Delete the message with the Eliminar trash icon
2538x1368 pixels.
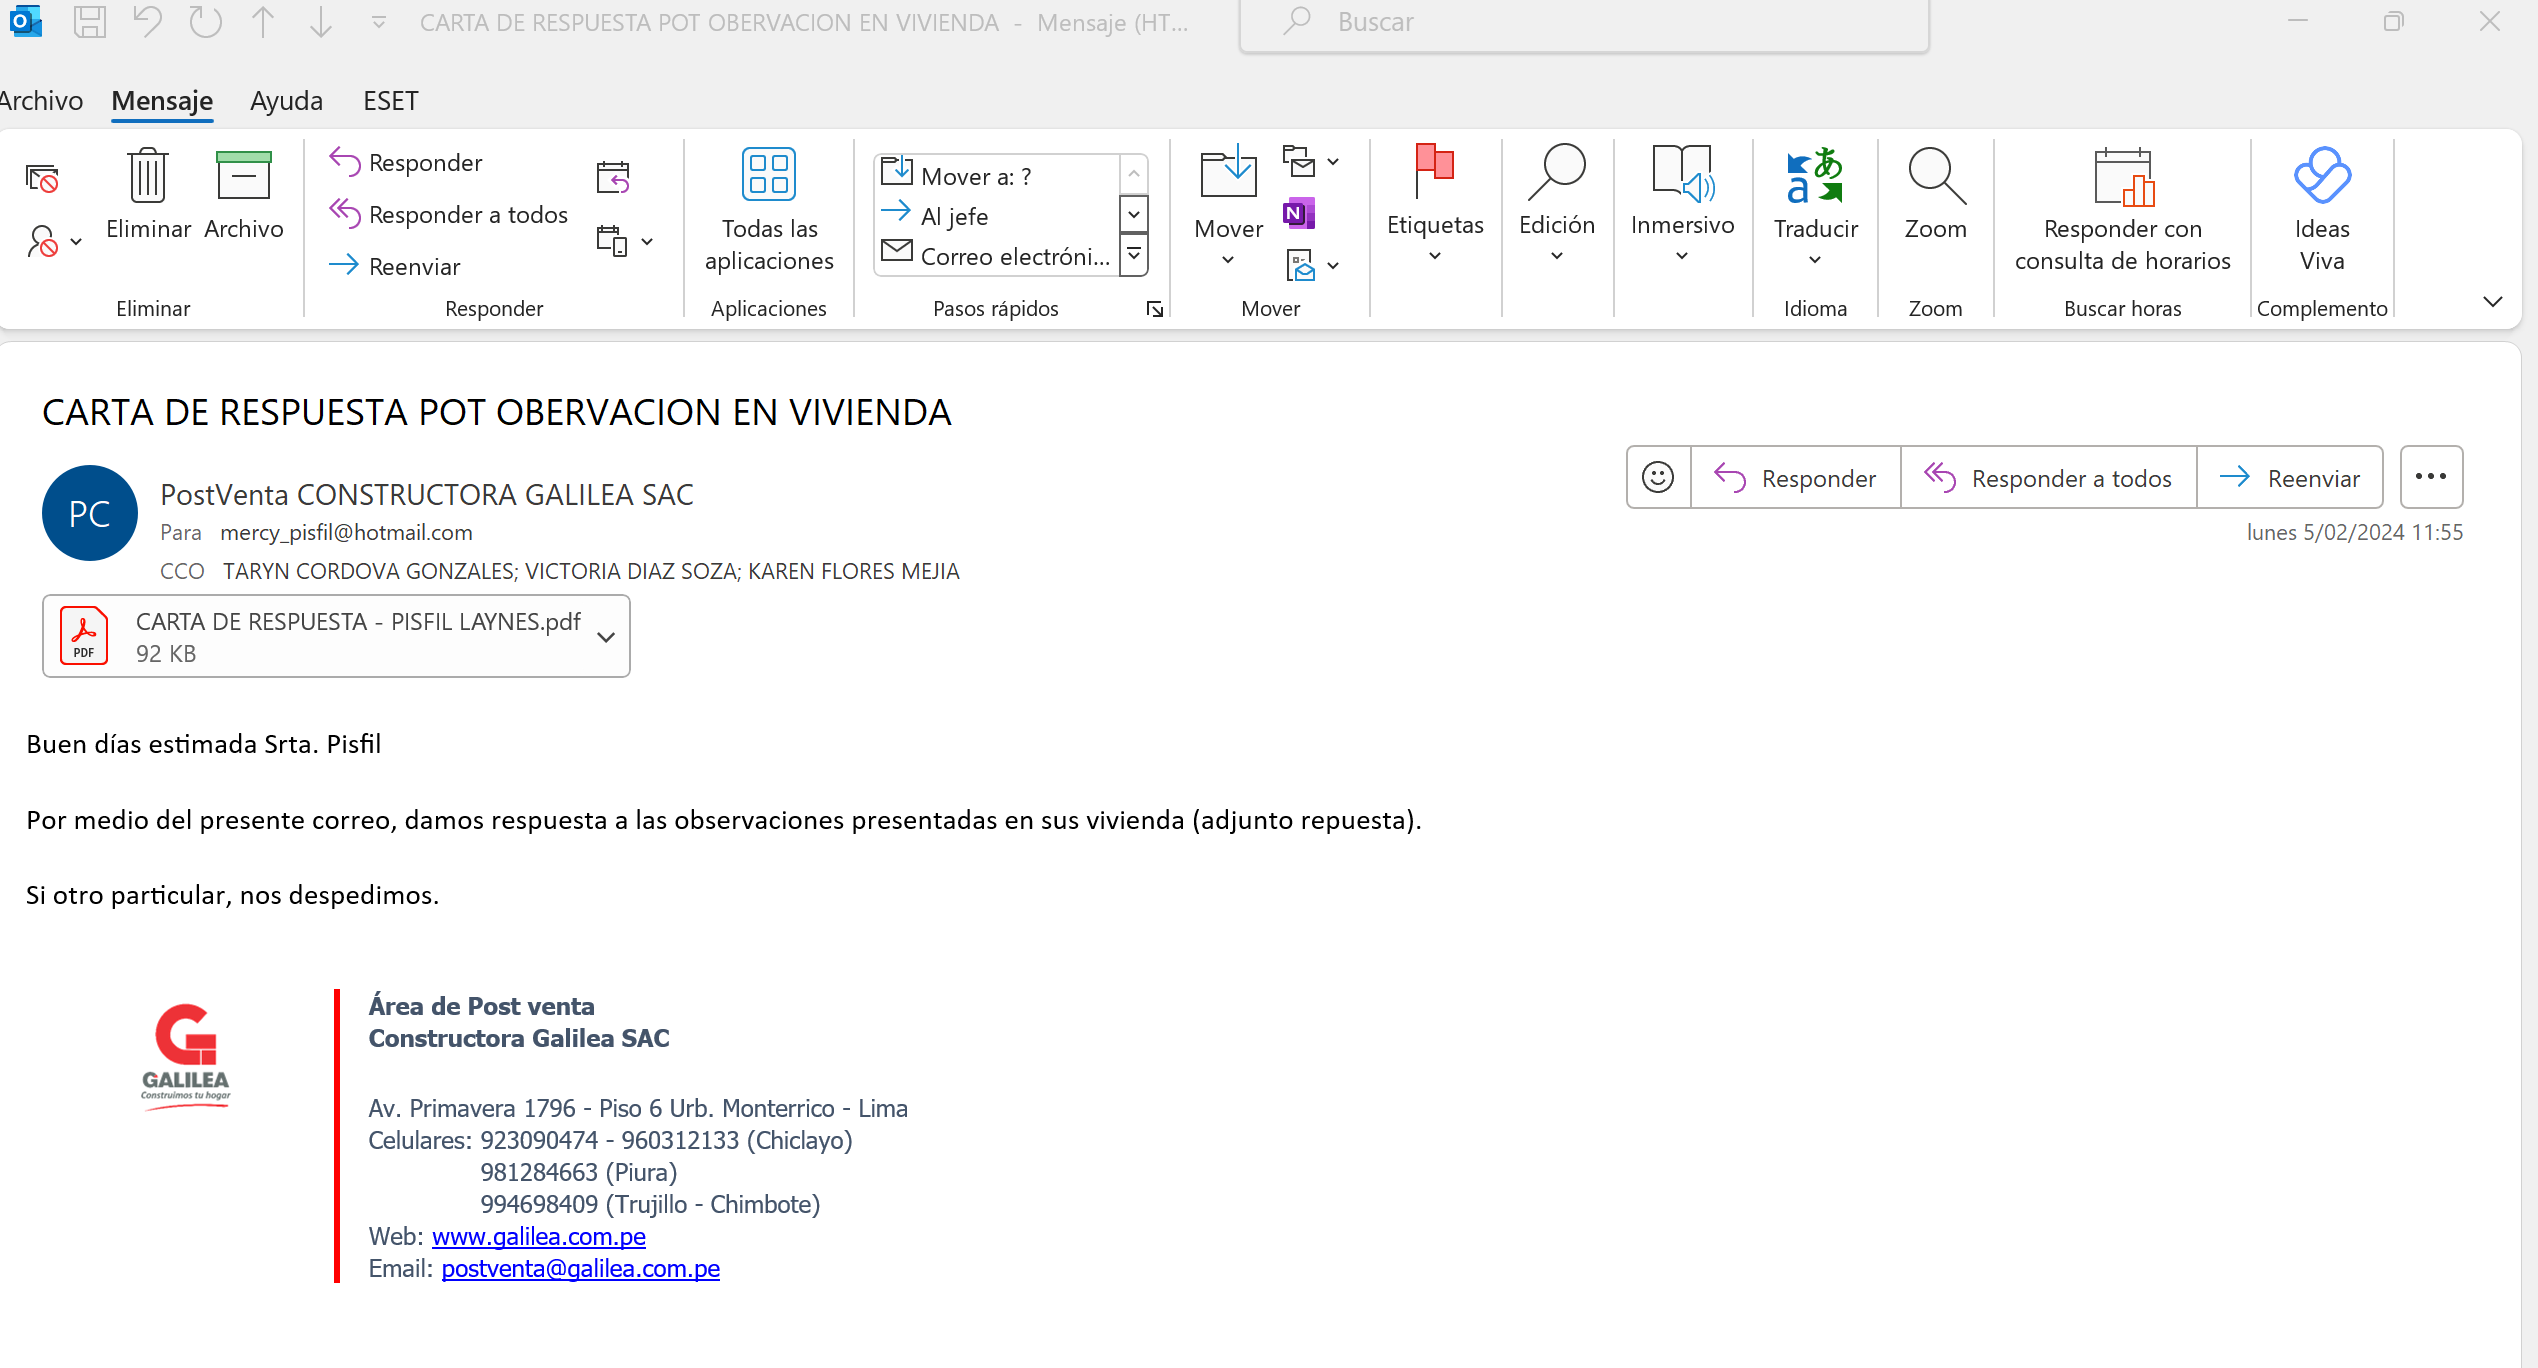(148, 195)
